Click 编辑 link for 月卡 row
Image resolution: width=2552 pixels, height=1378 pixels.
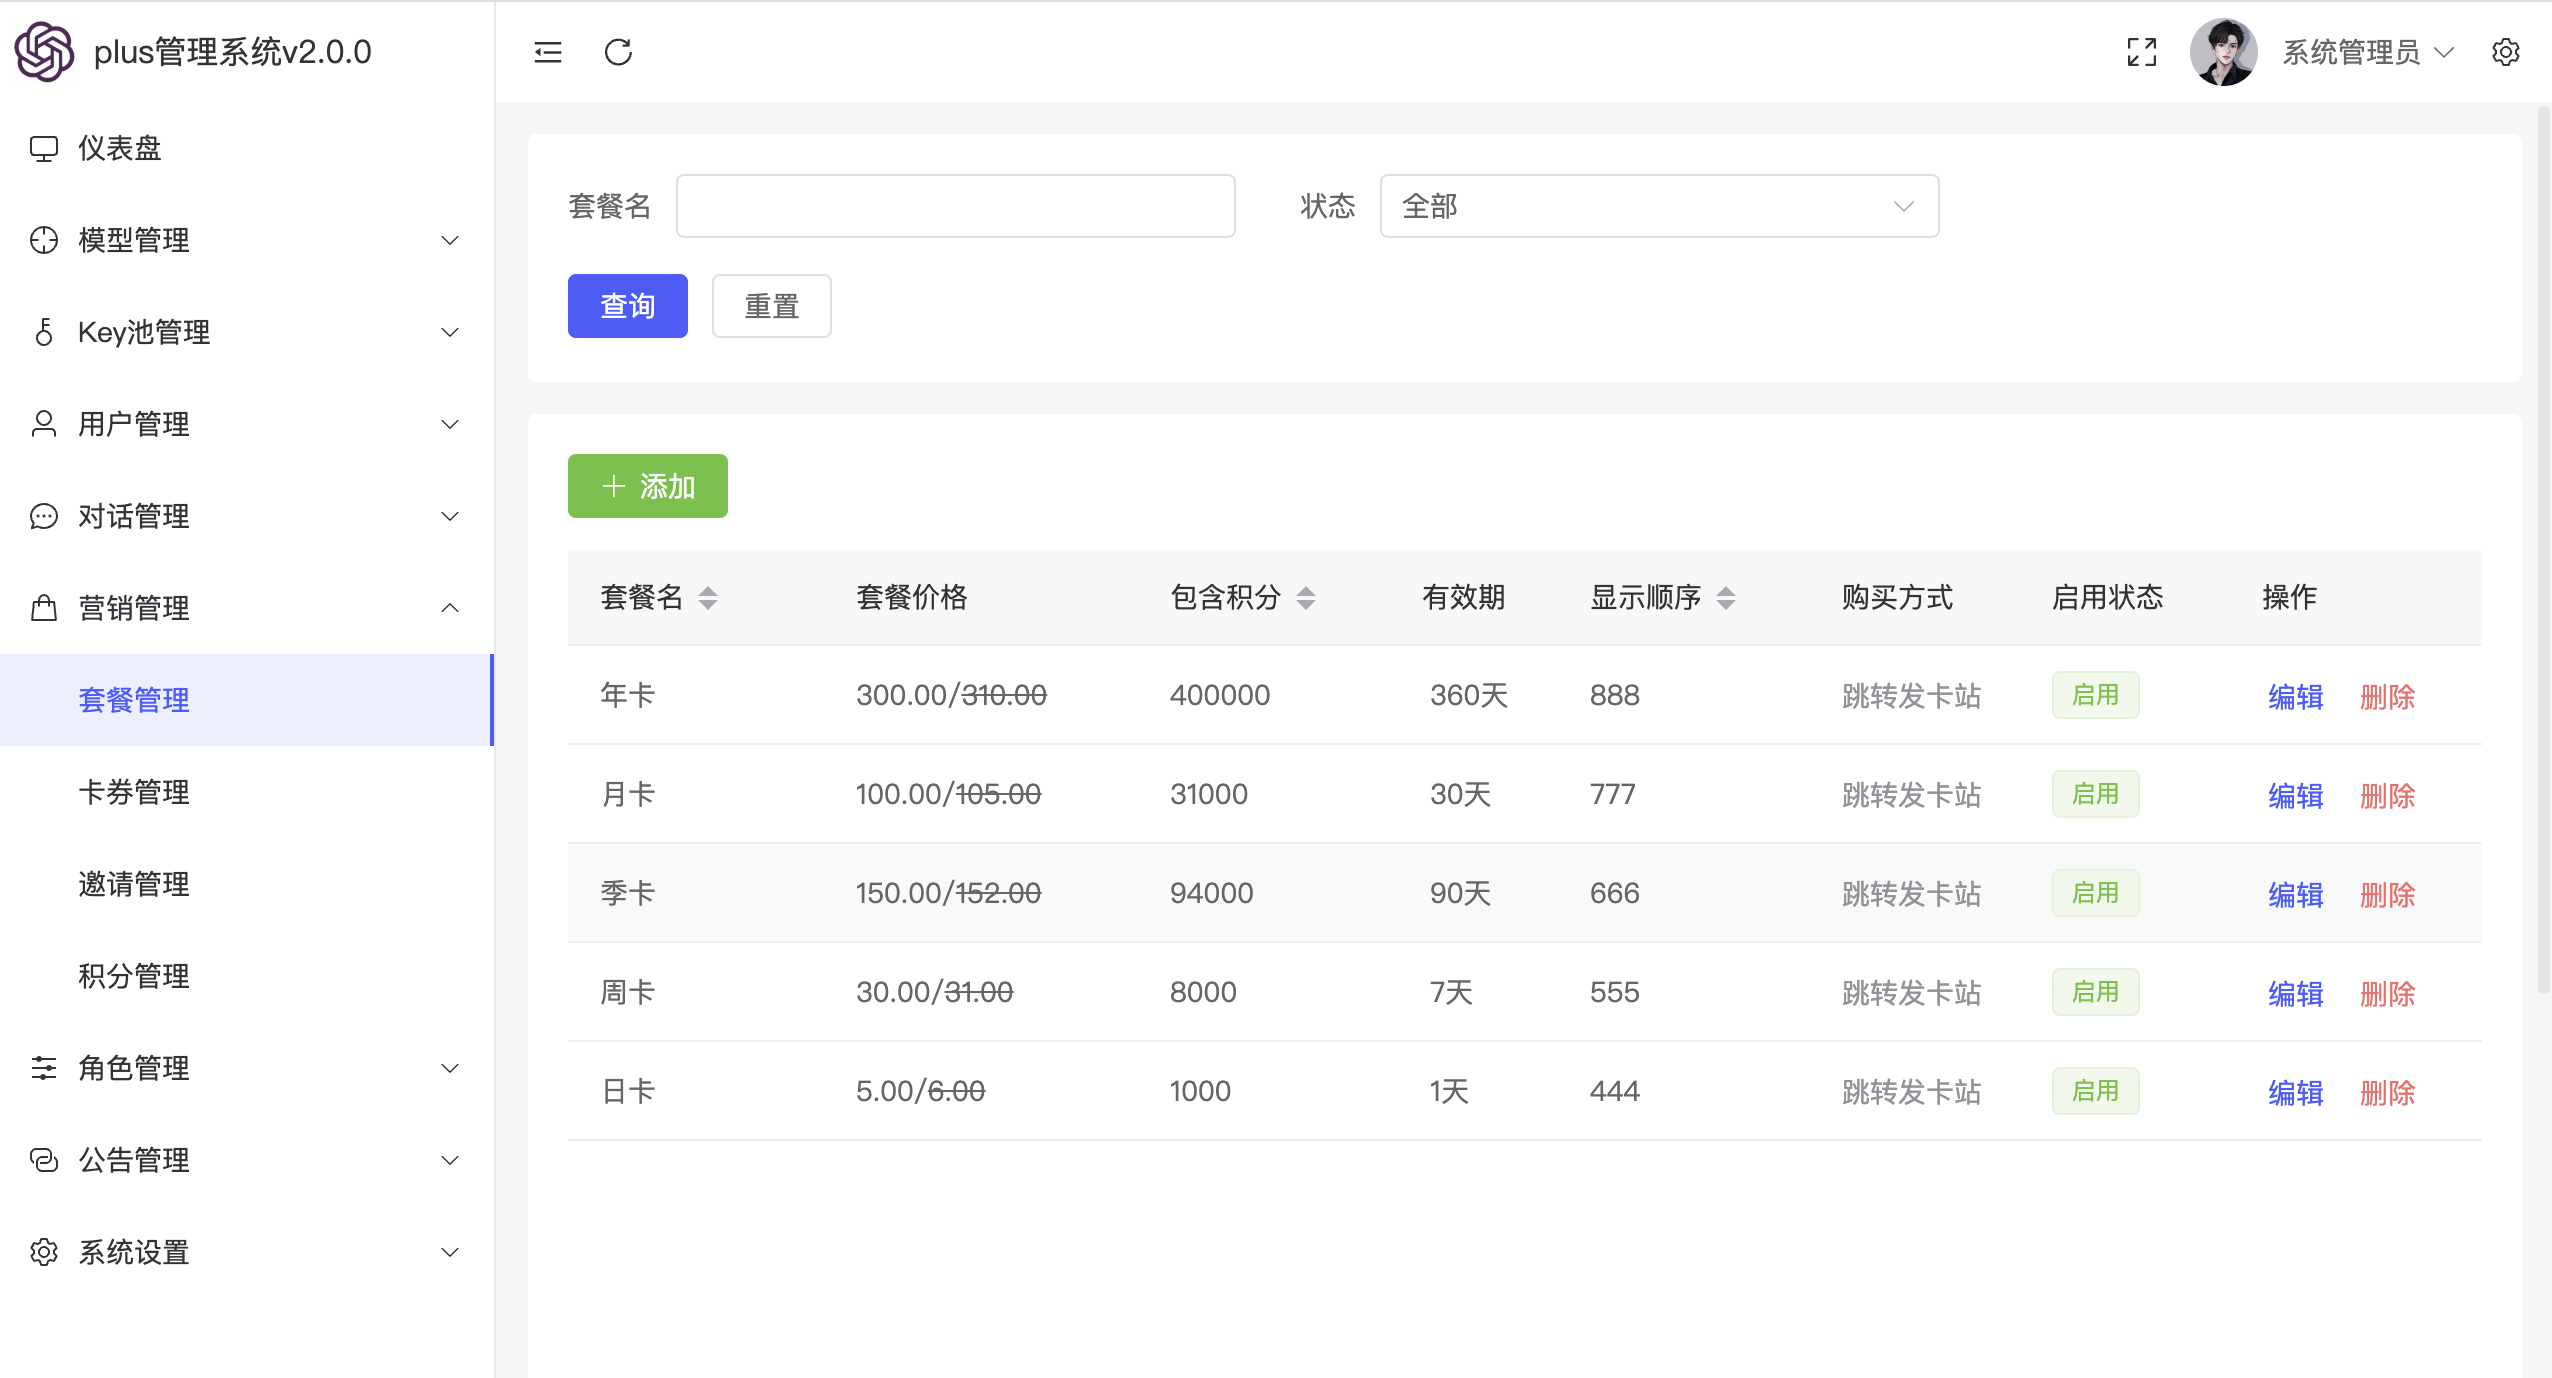(2295, 795)
